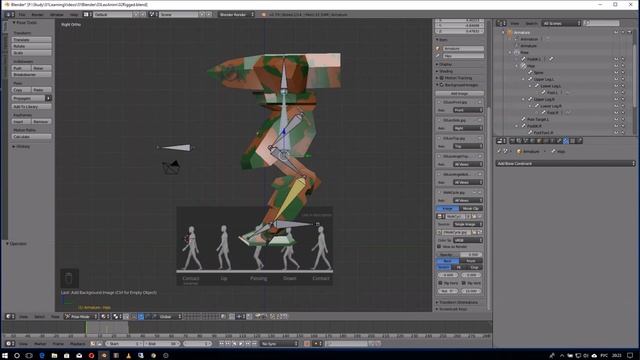Open the Blender Render engine dropdown
640x360 pixels.
tap(236, 14)
